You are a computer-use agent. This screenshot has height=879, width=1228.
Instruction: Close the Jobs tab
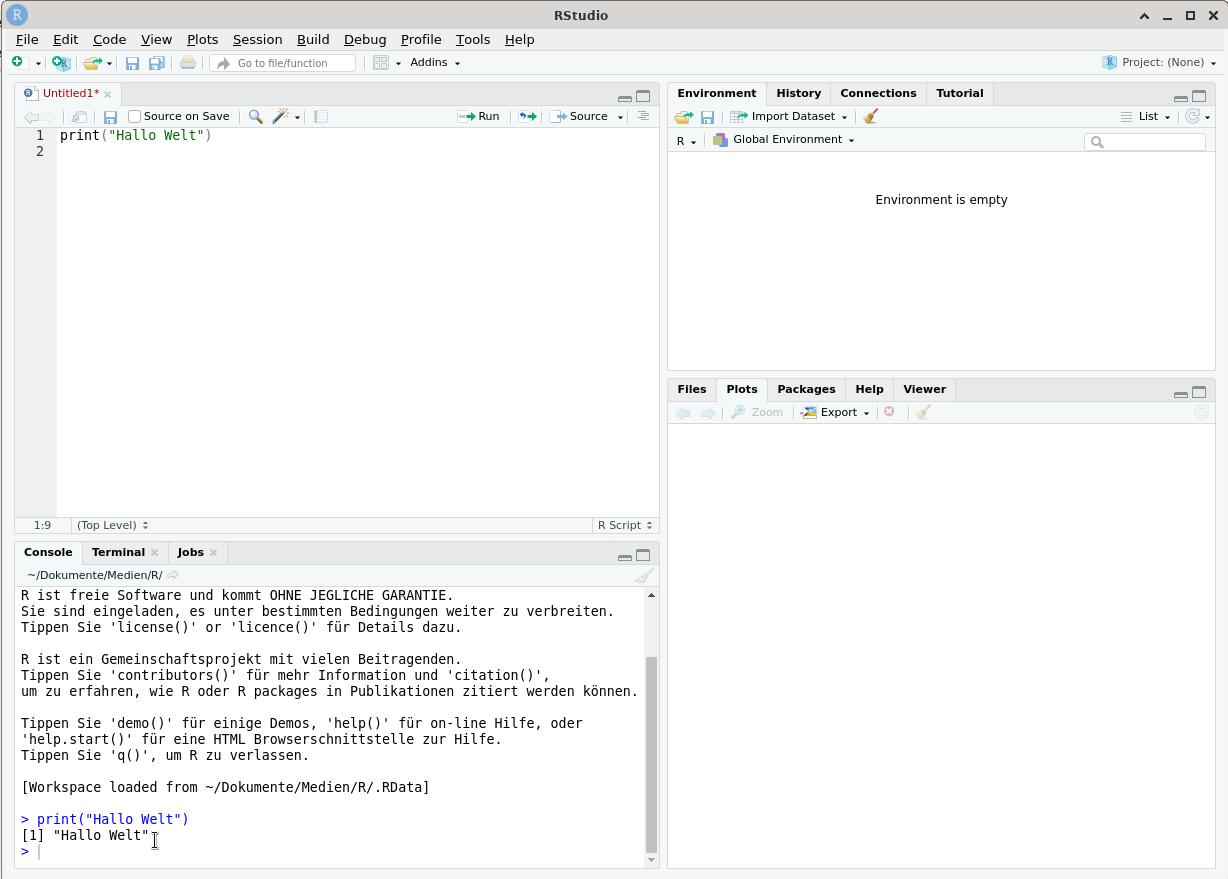(x=213, y=552)
